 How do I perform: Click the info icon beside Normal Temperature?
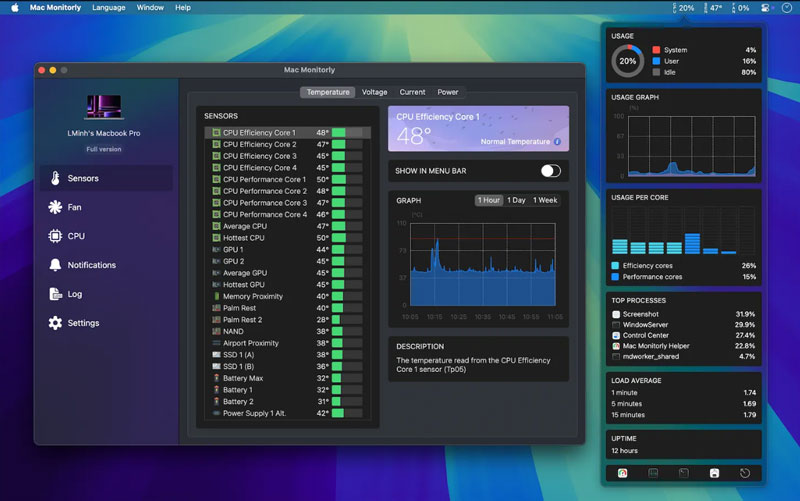click(558, 142)
